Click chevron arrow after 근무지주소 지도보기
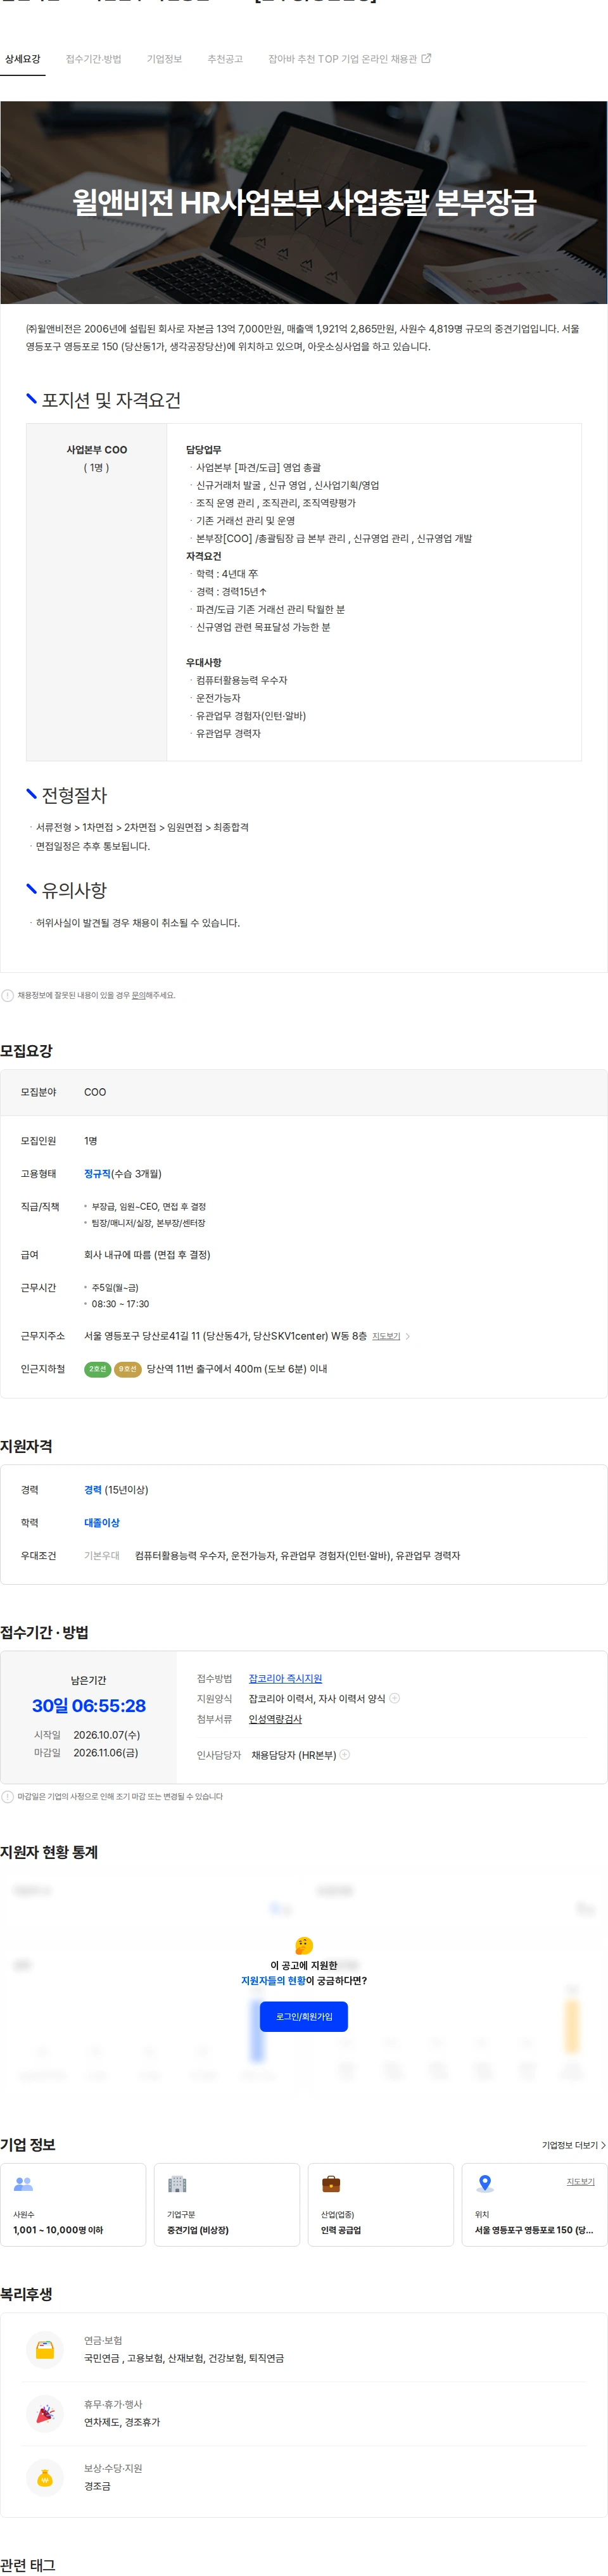This screenshot has width=608, height=2576. pyautogui.click(x=408, y=1336)
